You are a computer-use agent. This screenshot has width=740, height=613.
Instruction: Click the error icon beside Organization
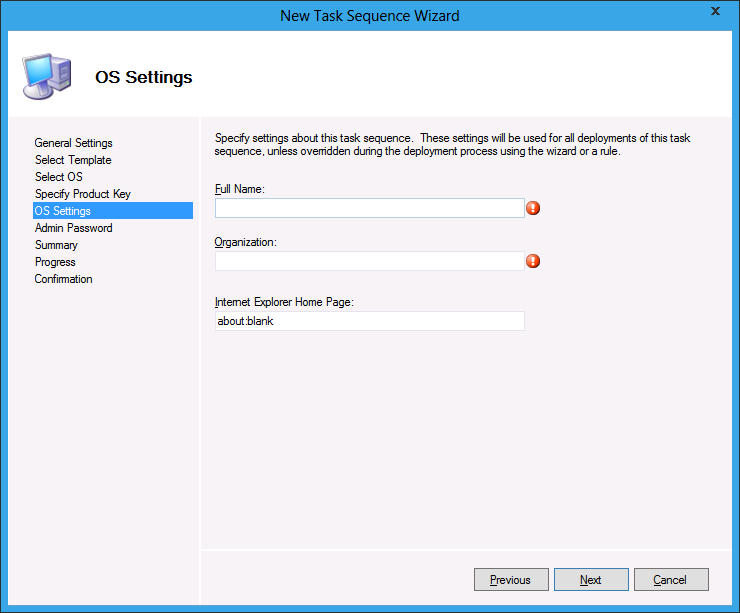(533, 261)
